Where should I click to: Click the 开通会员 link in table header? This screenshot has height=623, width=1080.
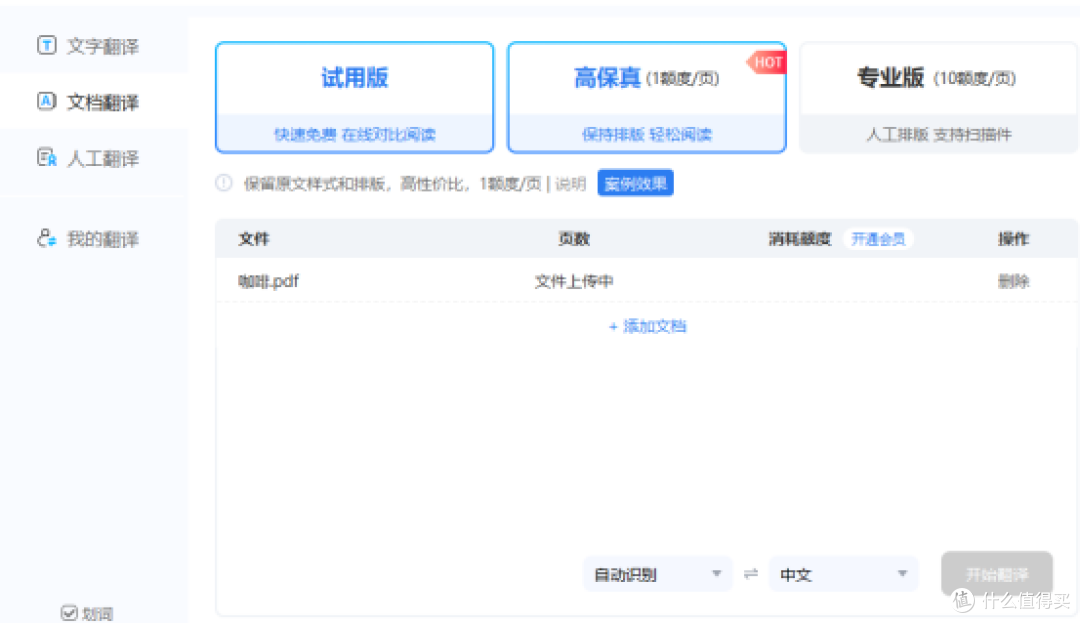878,239
